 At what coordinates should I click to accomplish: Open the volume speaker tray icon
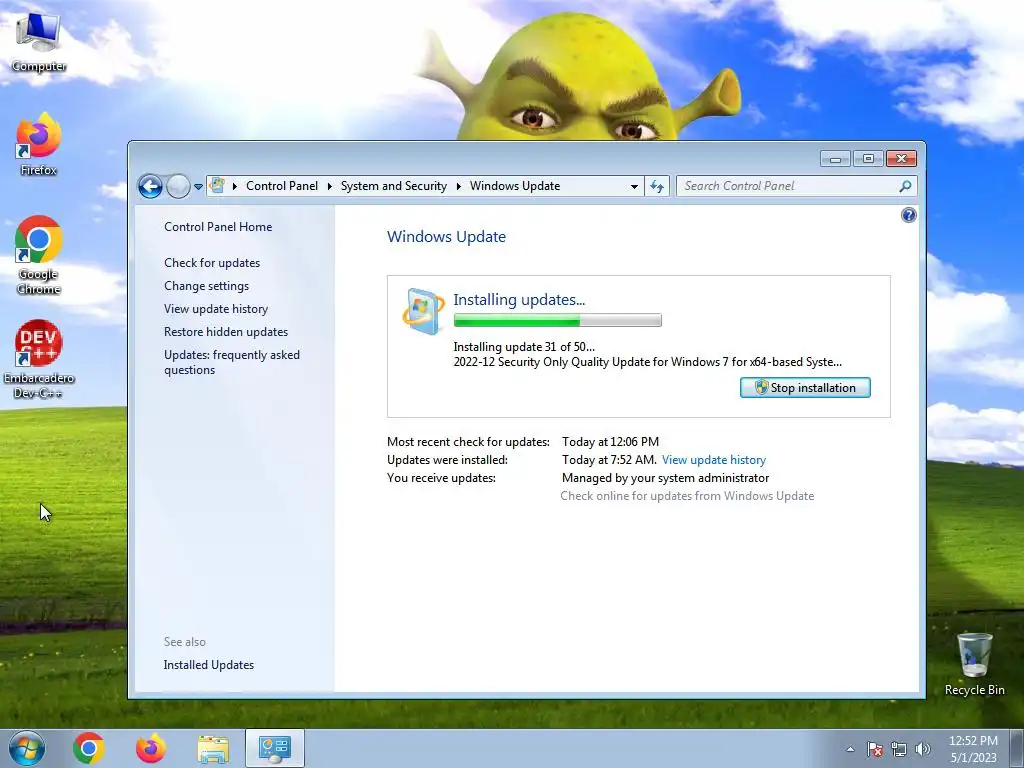coord(923,749)
